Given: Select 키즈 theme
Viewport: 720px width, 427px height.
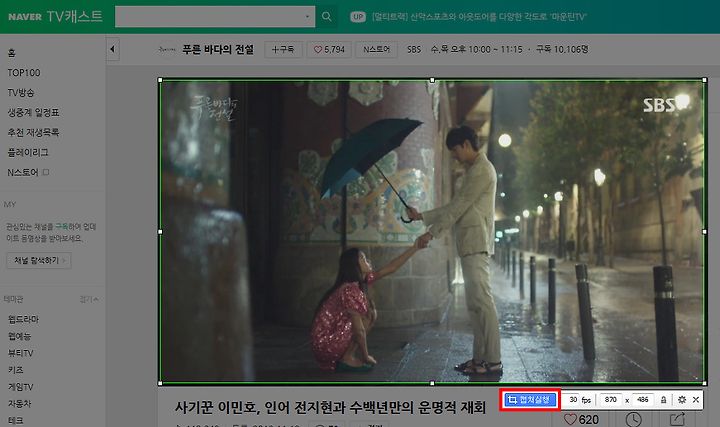Looking at the screenshot, I should click(x=15, y=370).
